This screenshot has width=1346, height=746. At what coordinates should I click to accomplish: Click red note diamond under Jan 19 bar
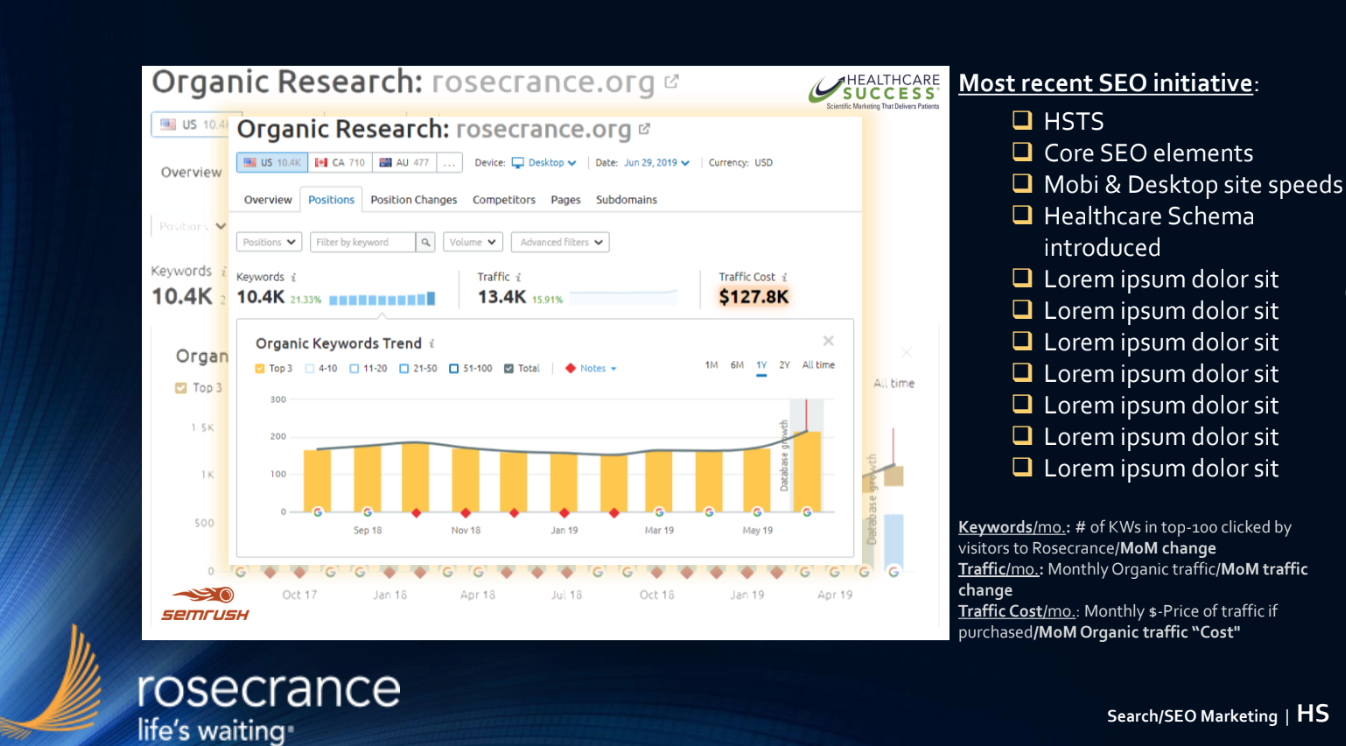tap(564, 512)
